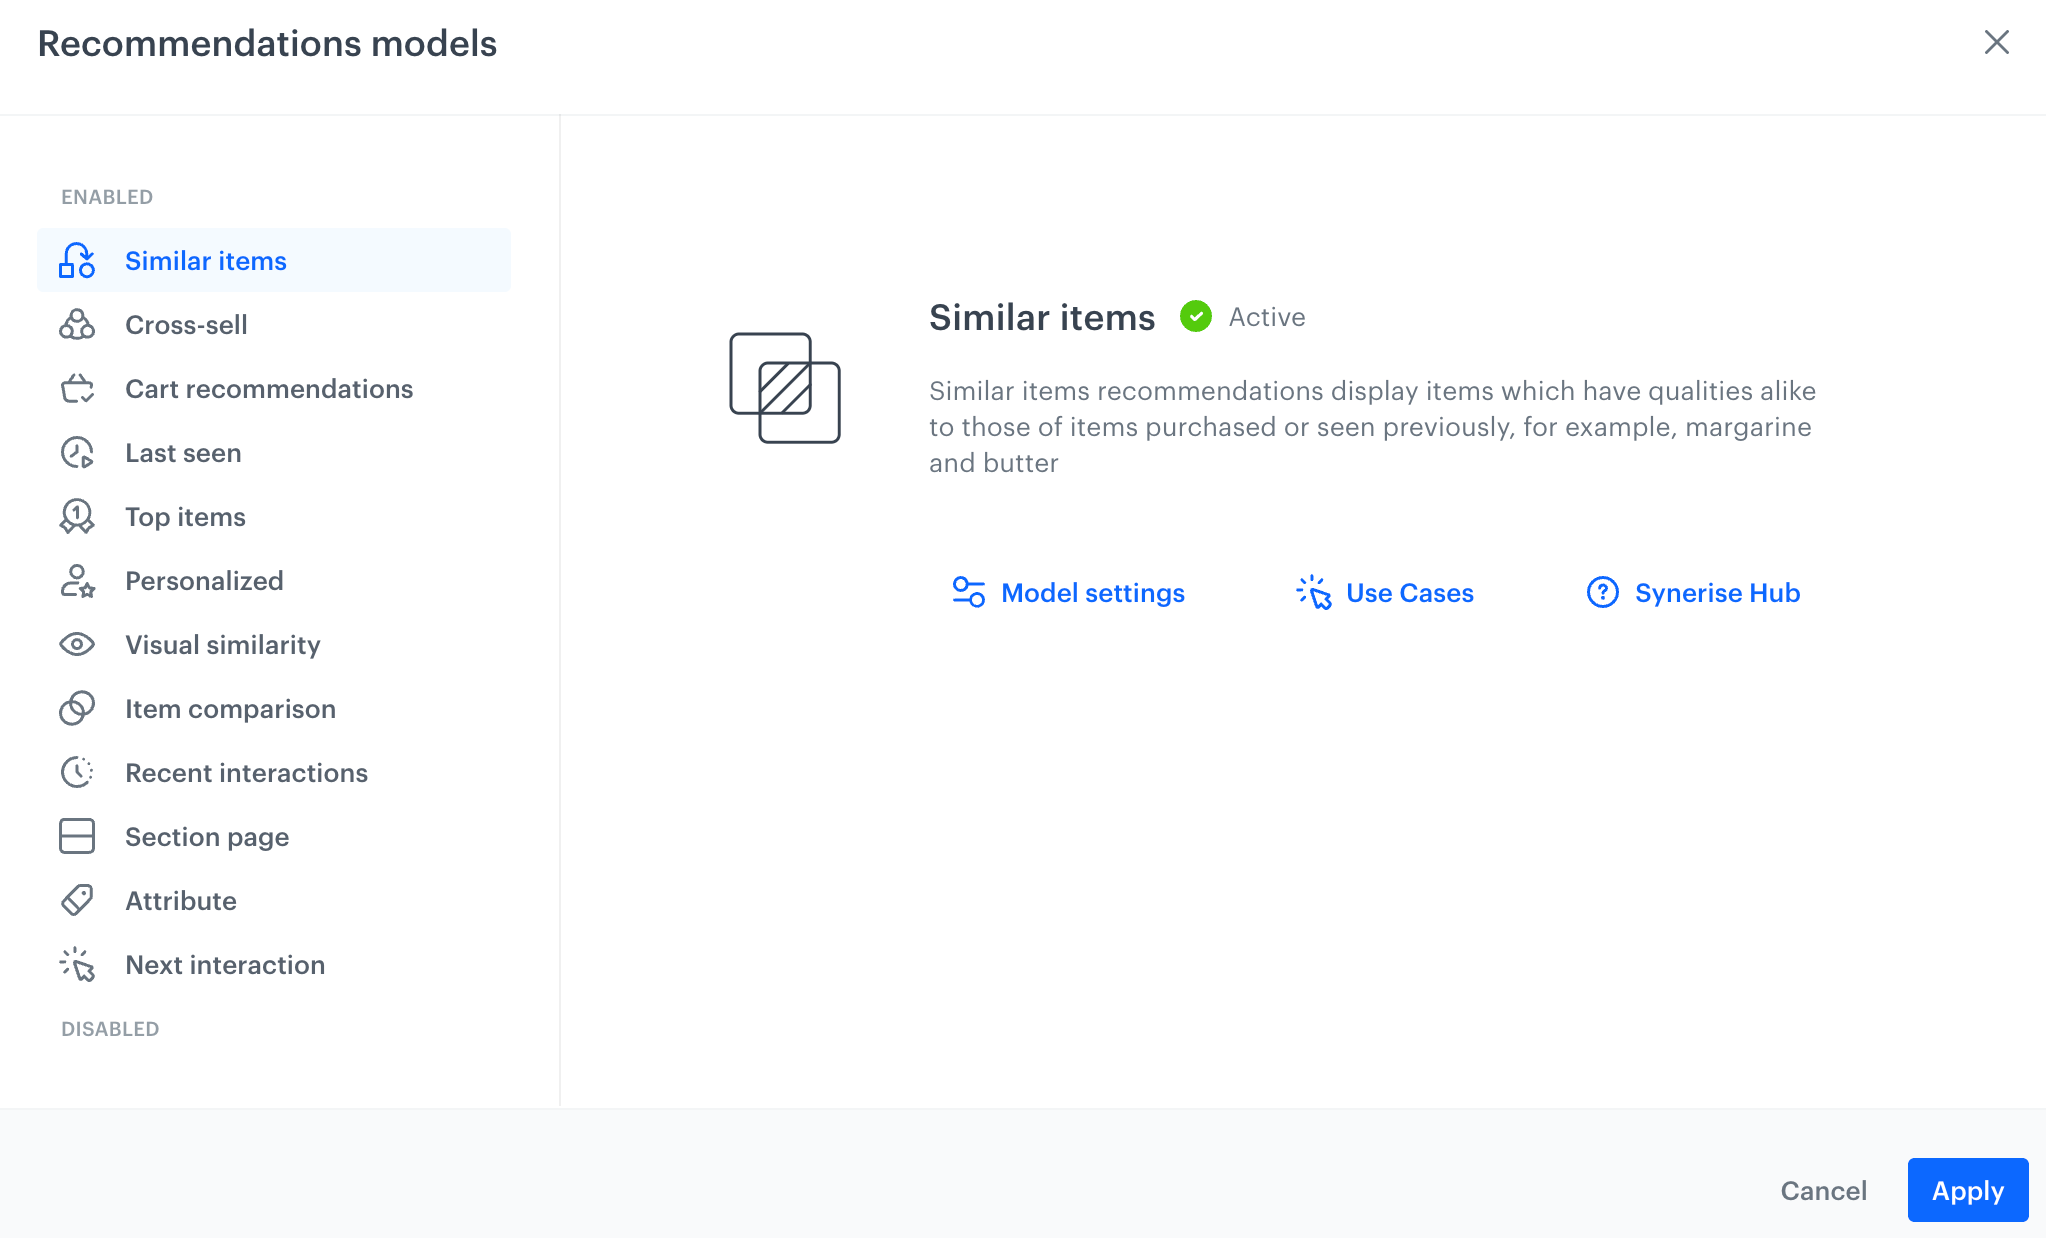Select the Visual similarity eye icon
The image size is (2046, 1238).
[x=76, y=644]
